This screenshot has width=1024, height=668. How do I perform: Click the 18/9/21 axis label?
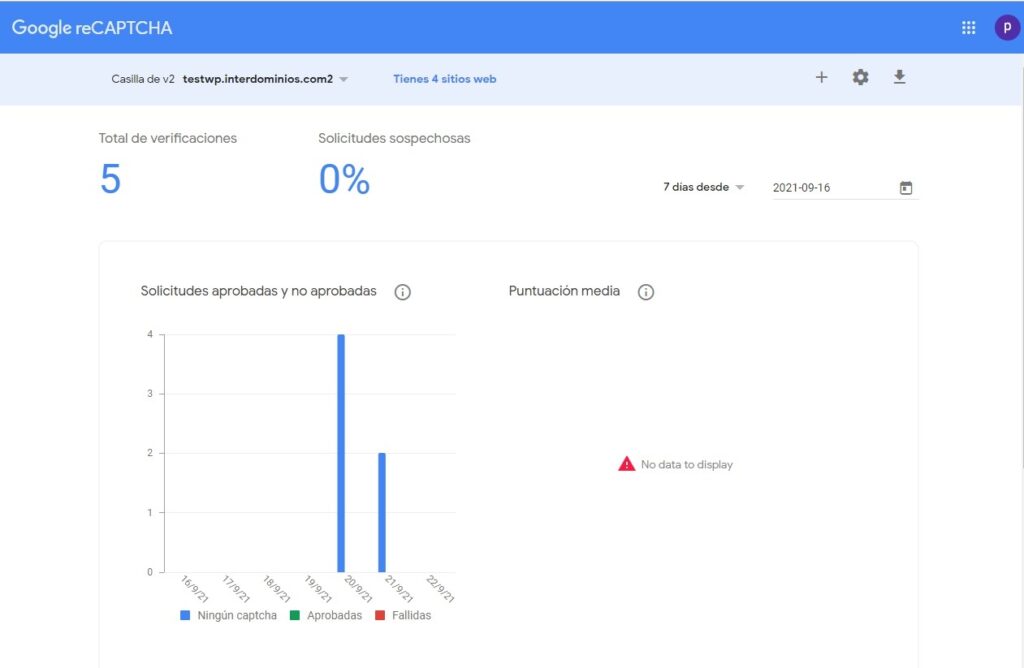click(x=276, y=588)
